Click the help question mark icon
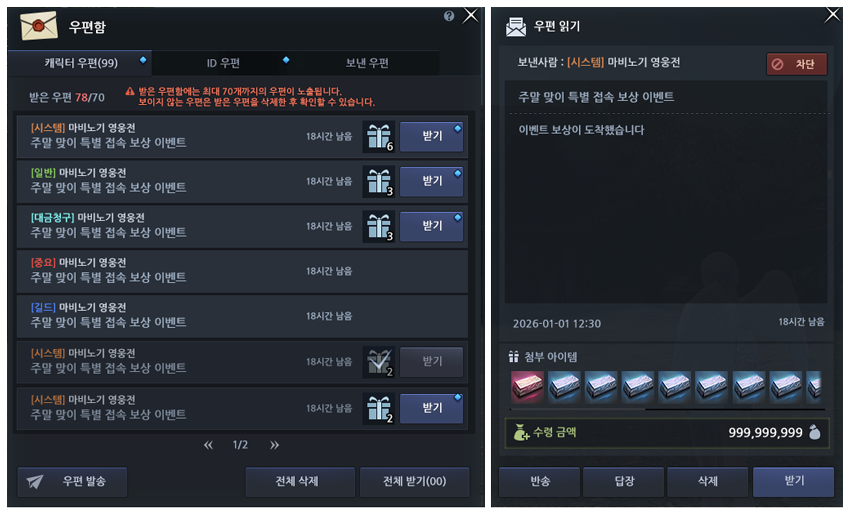Image resolution: width=850 pixels, height=512 pixels. [x=448, y=16]
